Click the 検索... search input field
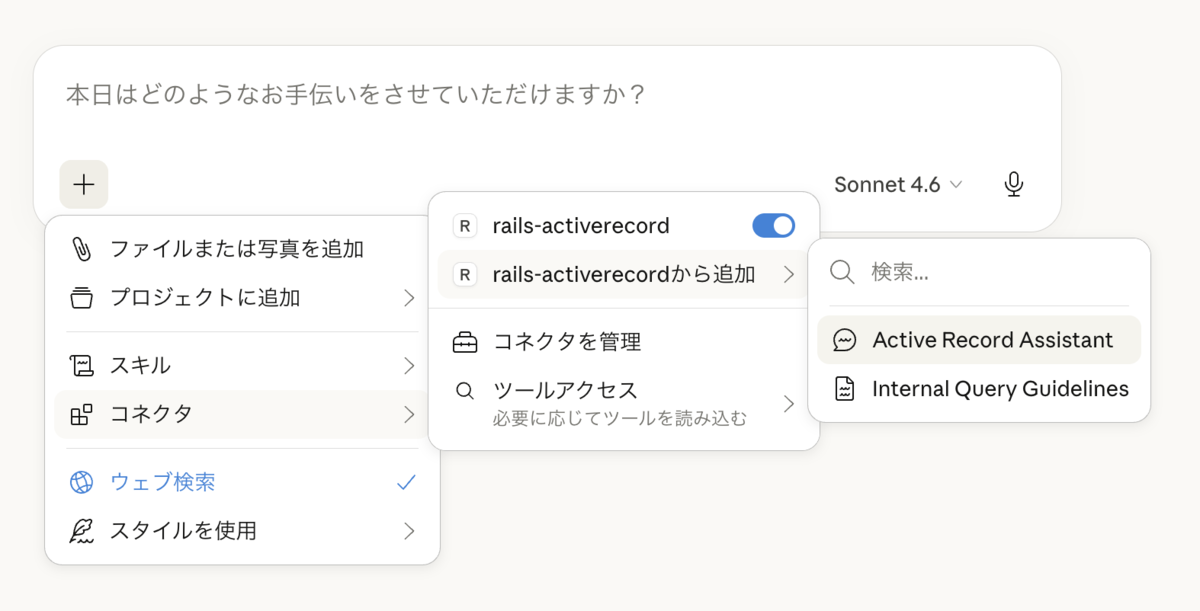1200x611 pixels. click(x=979, y=272)
